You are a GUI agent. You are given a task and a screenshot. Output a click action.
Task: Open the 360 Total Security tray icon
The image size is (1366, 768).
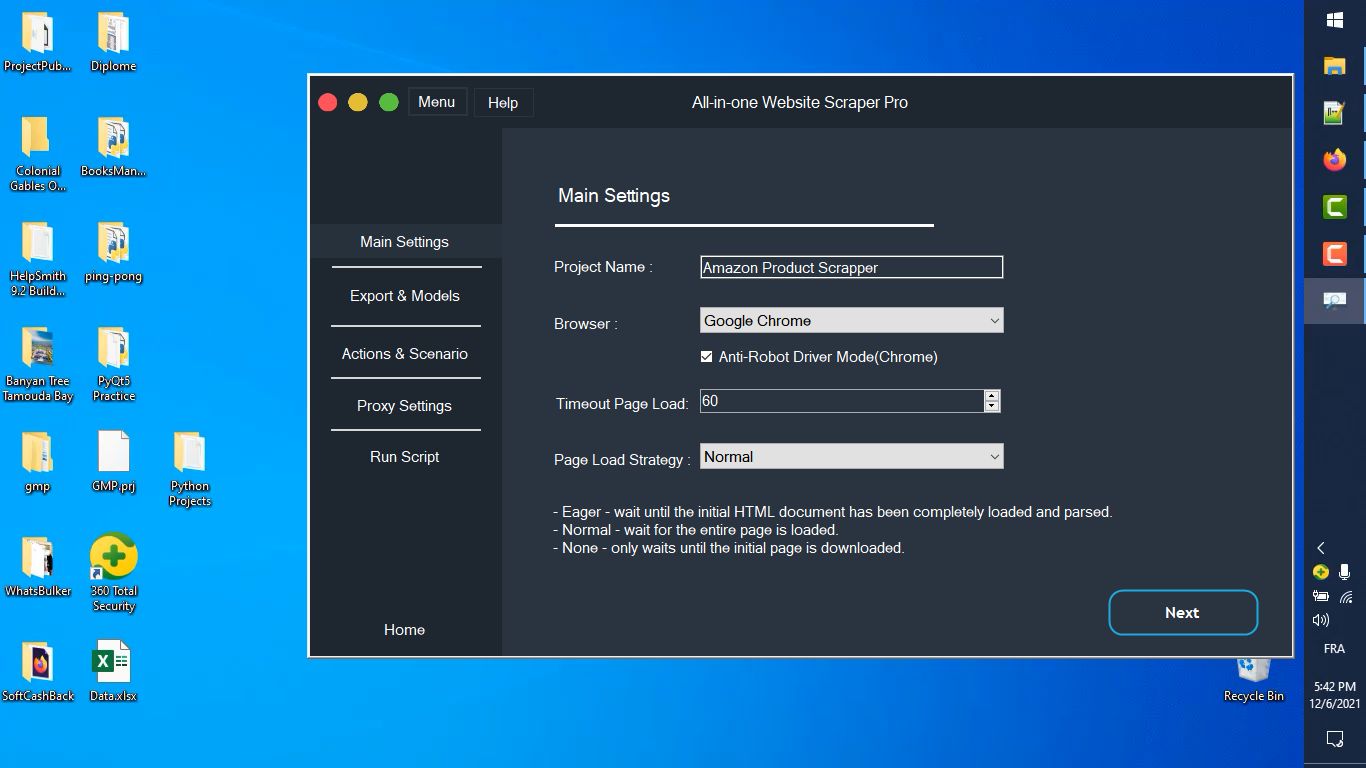point(1321,573)
